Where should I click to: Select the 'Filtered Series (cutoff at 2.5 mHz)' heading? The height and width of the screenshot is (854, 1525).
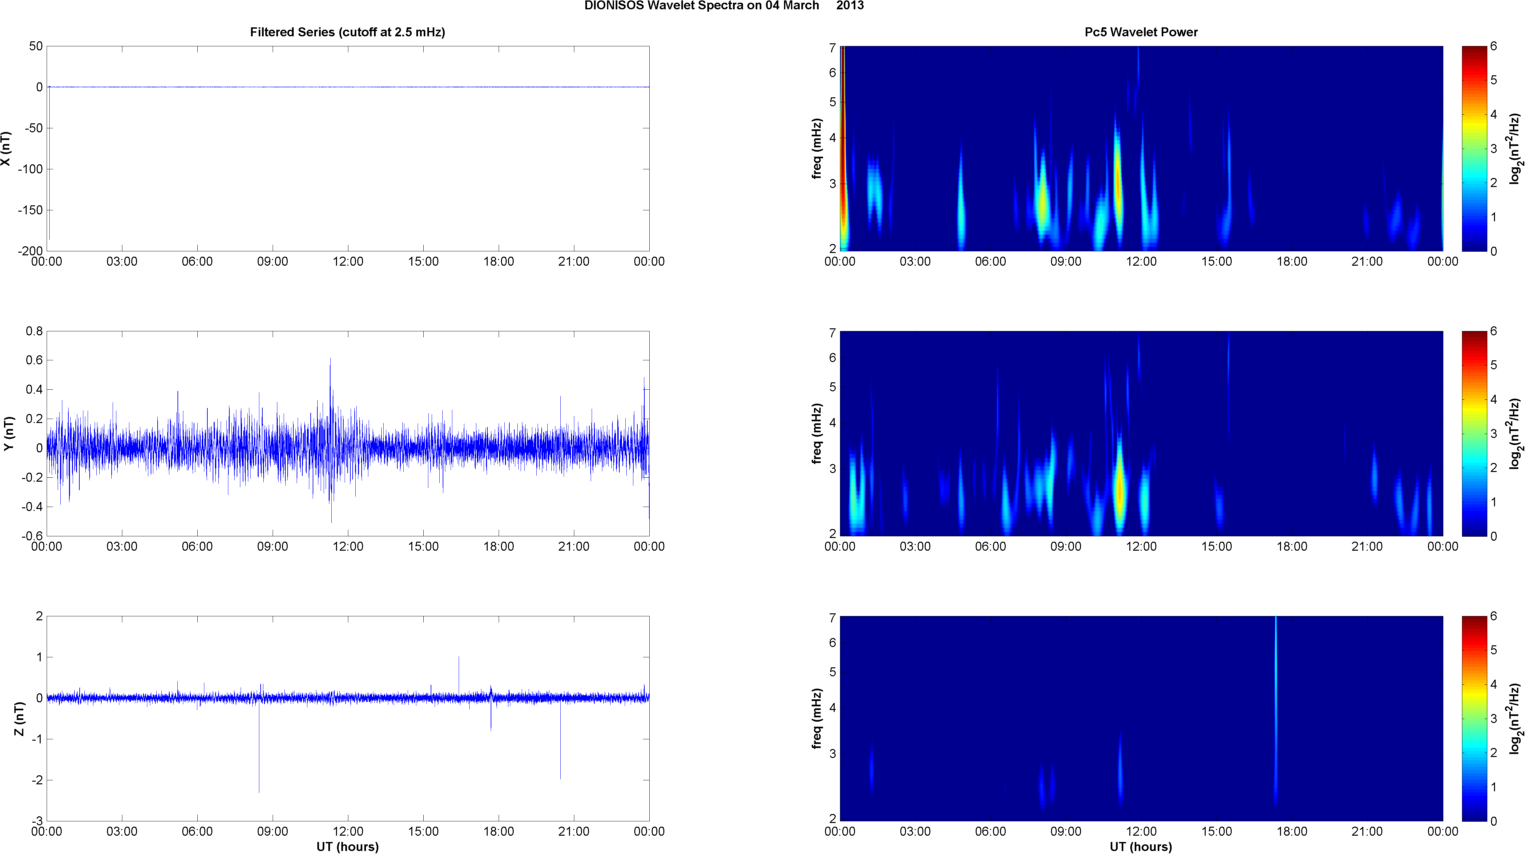coord(347,32)
